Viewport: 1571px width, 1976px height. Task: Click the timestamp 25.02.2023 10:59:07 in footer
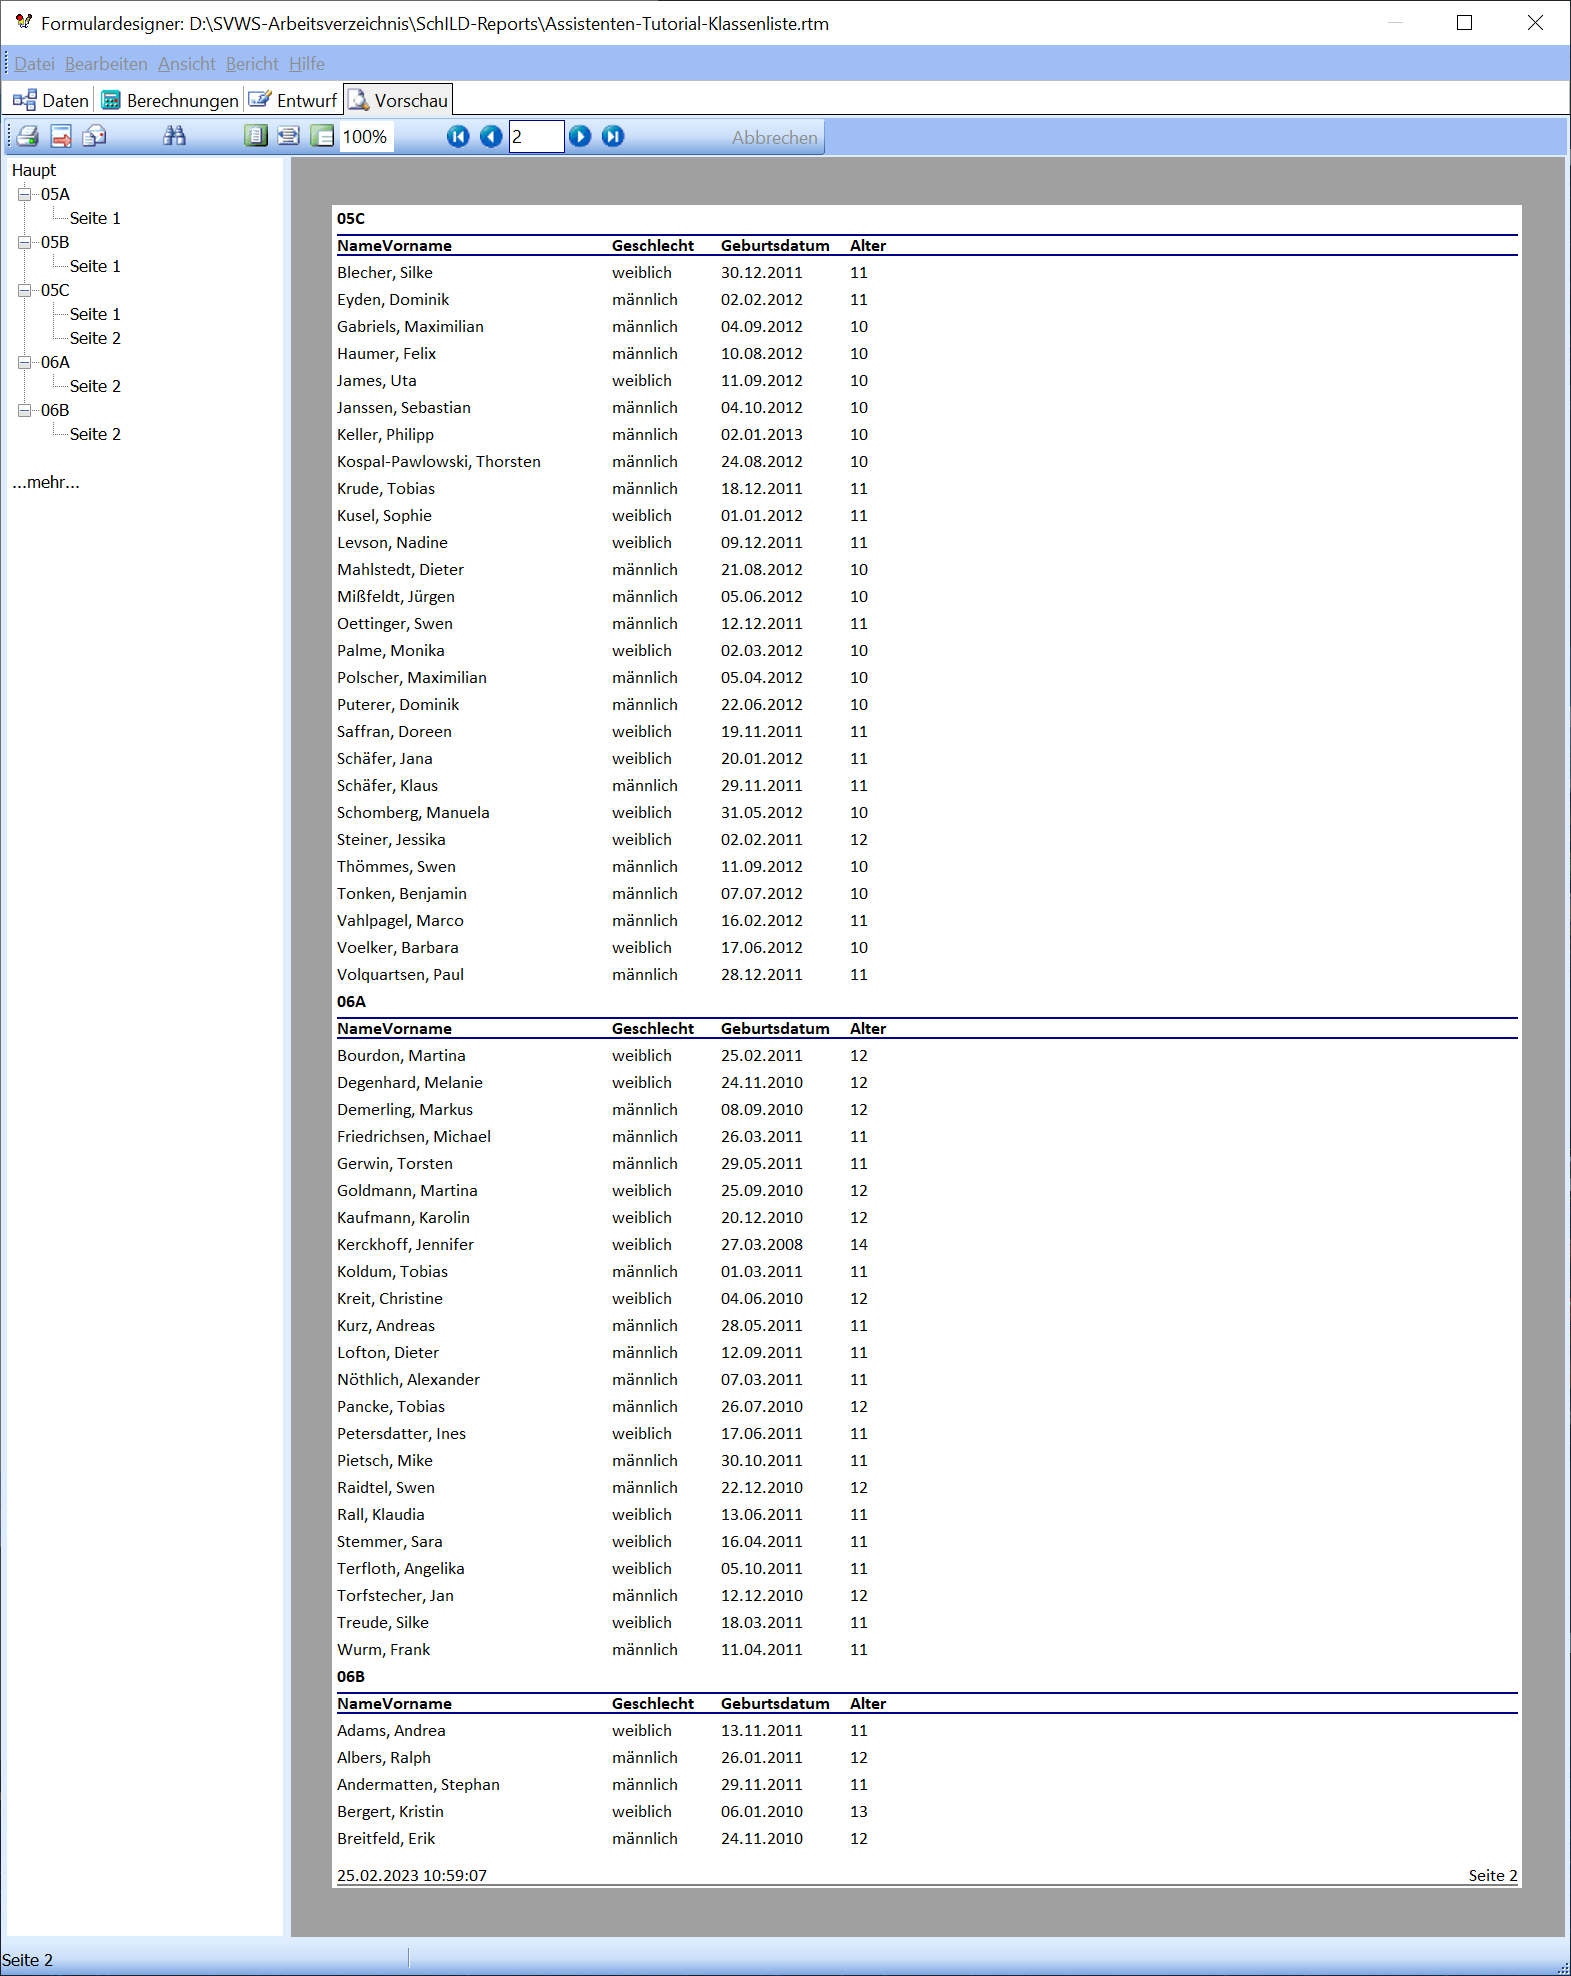[412, 1875]
